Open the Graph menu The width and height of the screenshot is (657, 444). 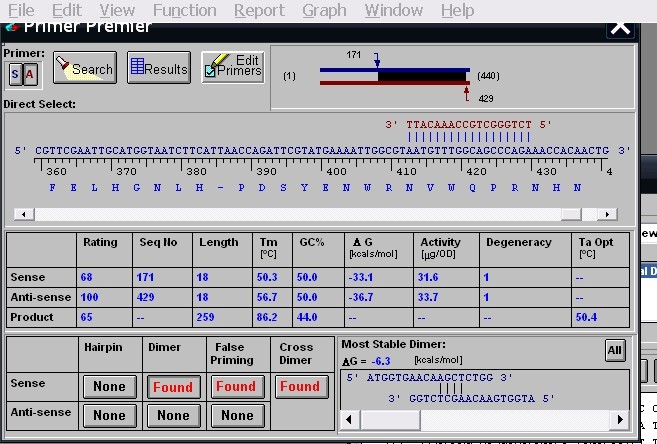[324, 10]
